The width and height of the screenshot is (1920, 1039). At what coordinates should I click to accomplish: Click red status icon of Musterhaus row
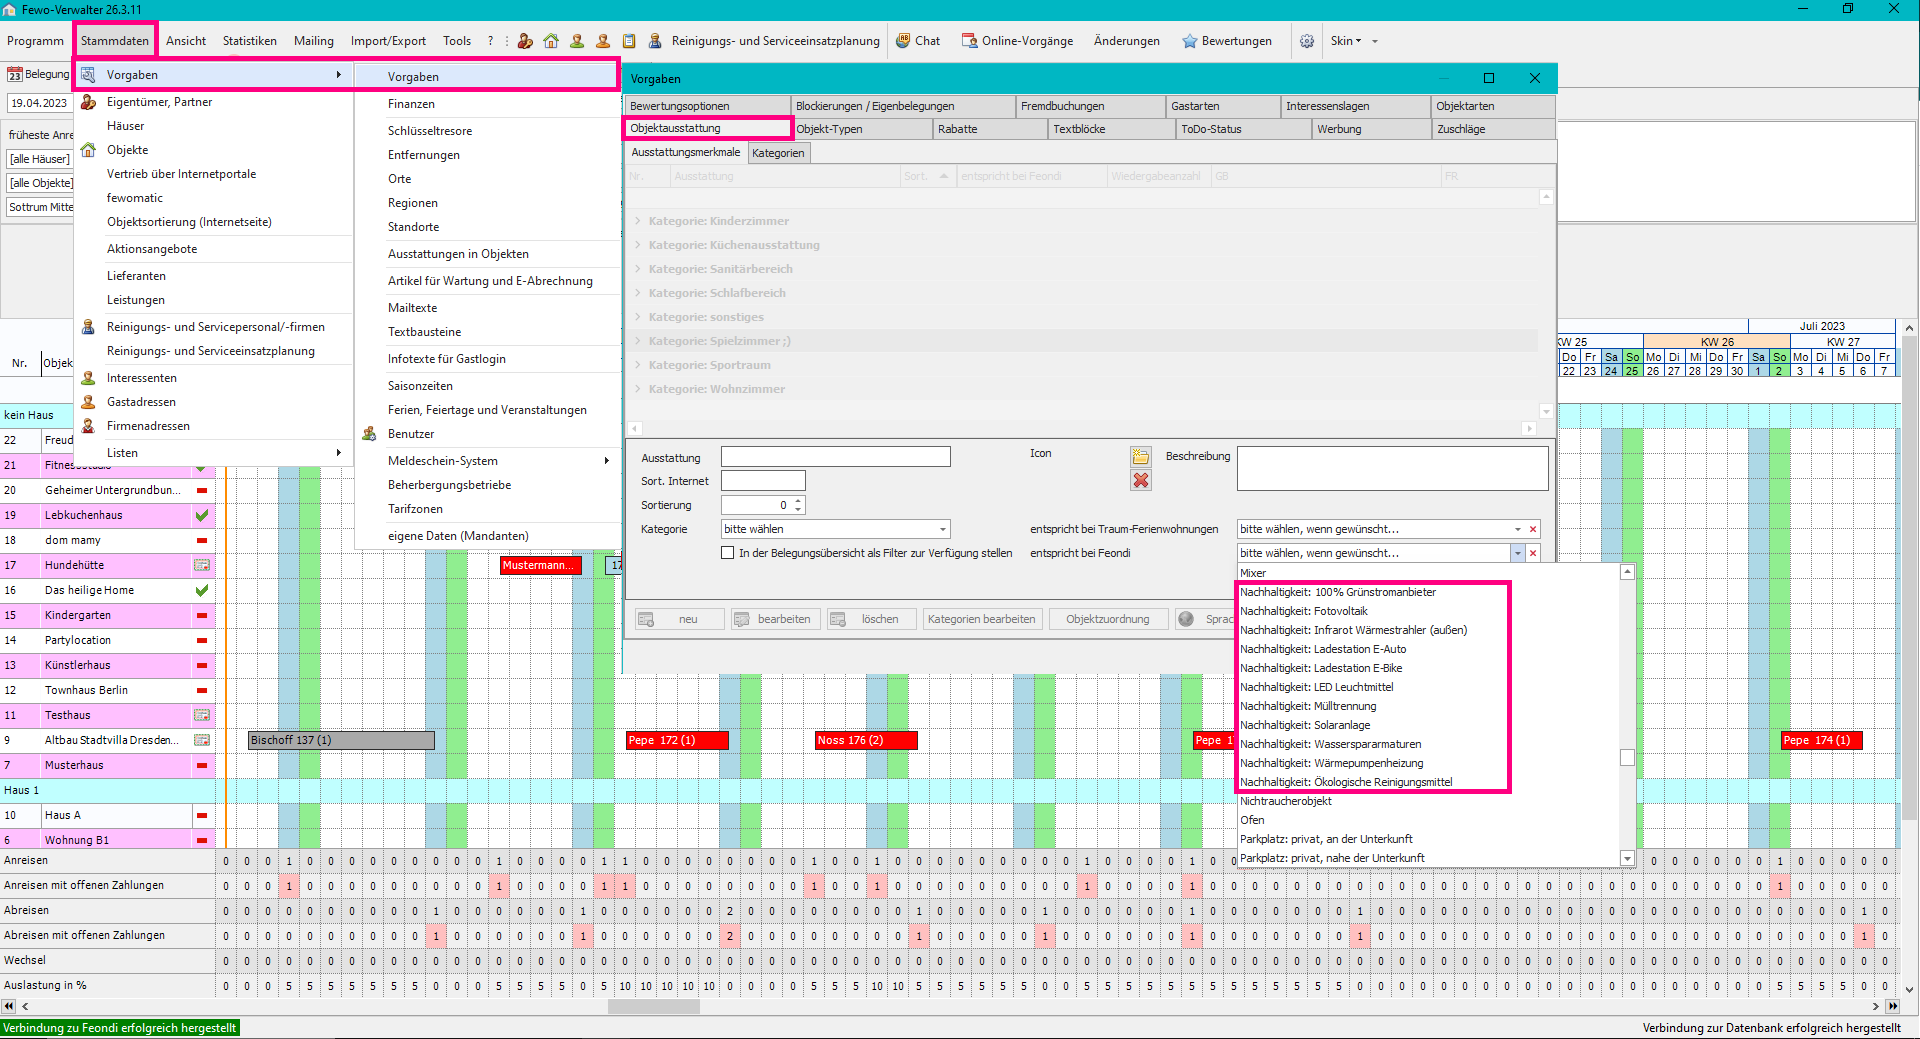[202, 765]
